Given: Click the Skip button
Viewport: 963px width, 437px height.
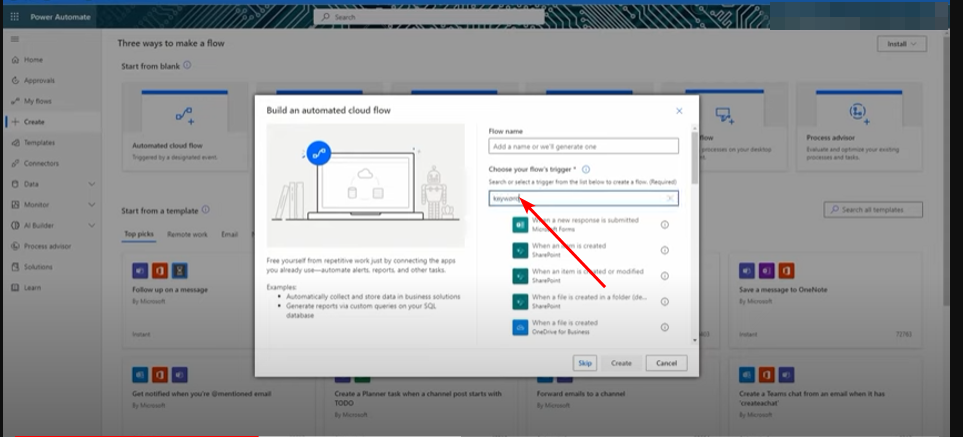Looking at the screenshot, I should click(x=585, y=363).
